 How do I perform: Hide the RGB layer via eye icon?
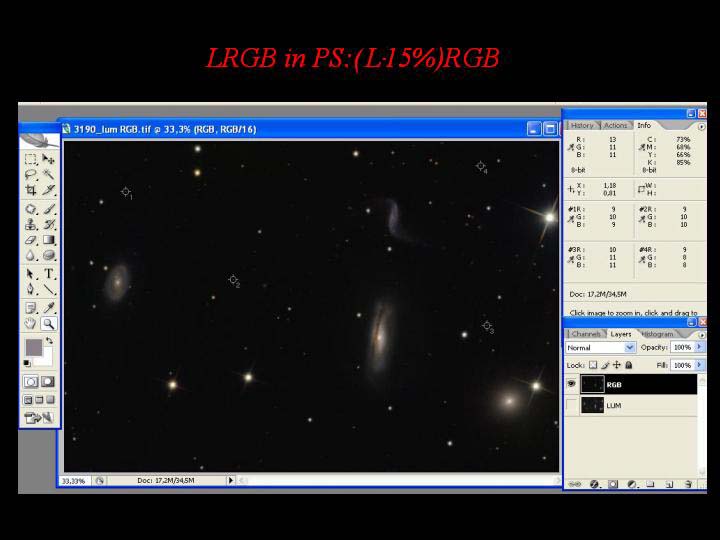[571, 384]
